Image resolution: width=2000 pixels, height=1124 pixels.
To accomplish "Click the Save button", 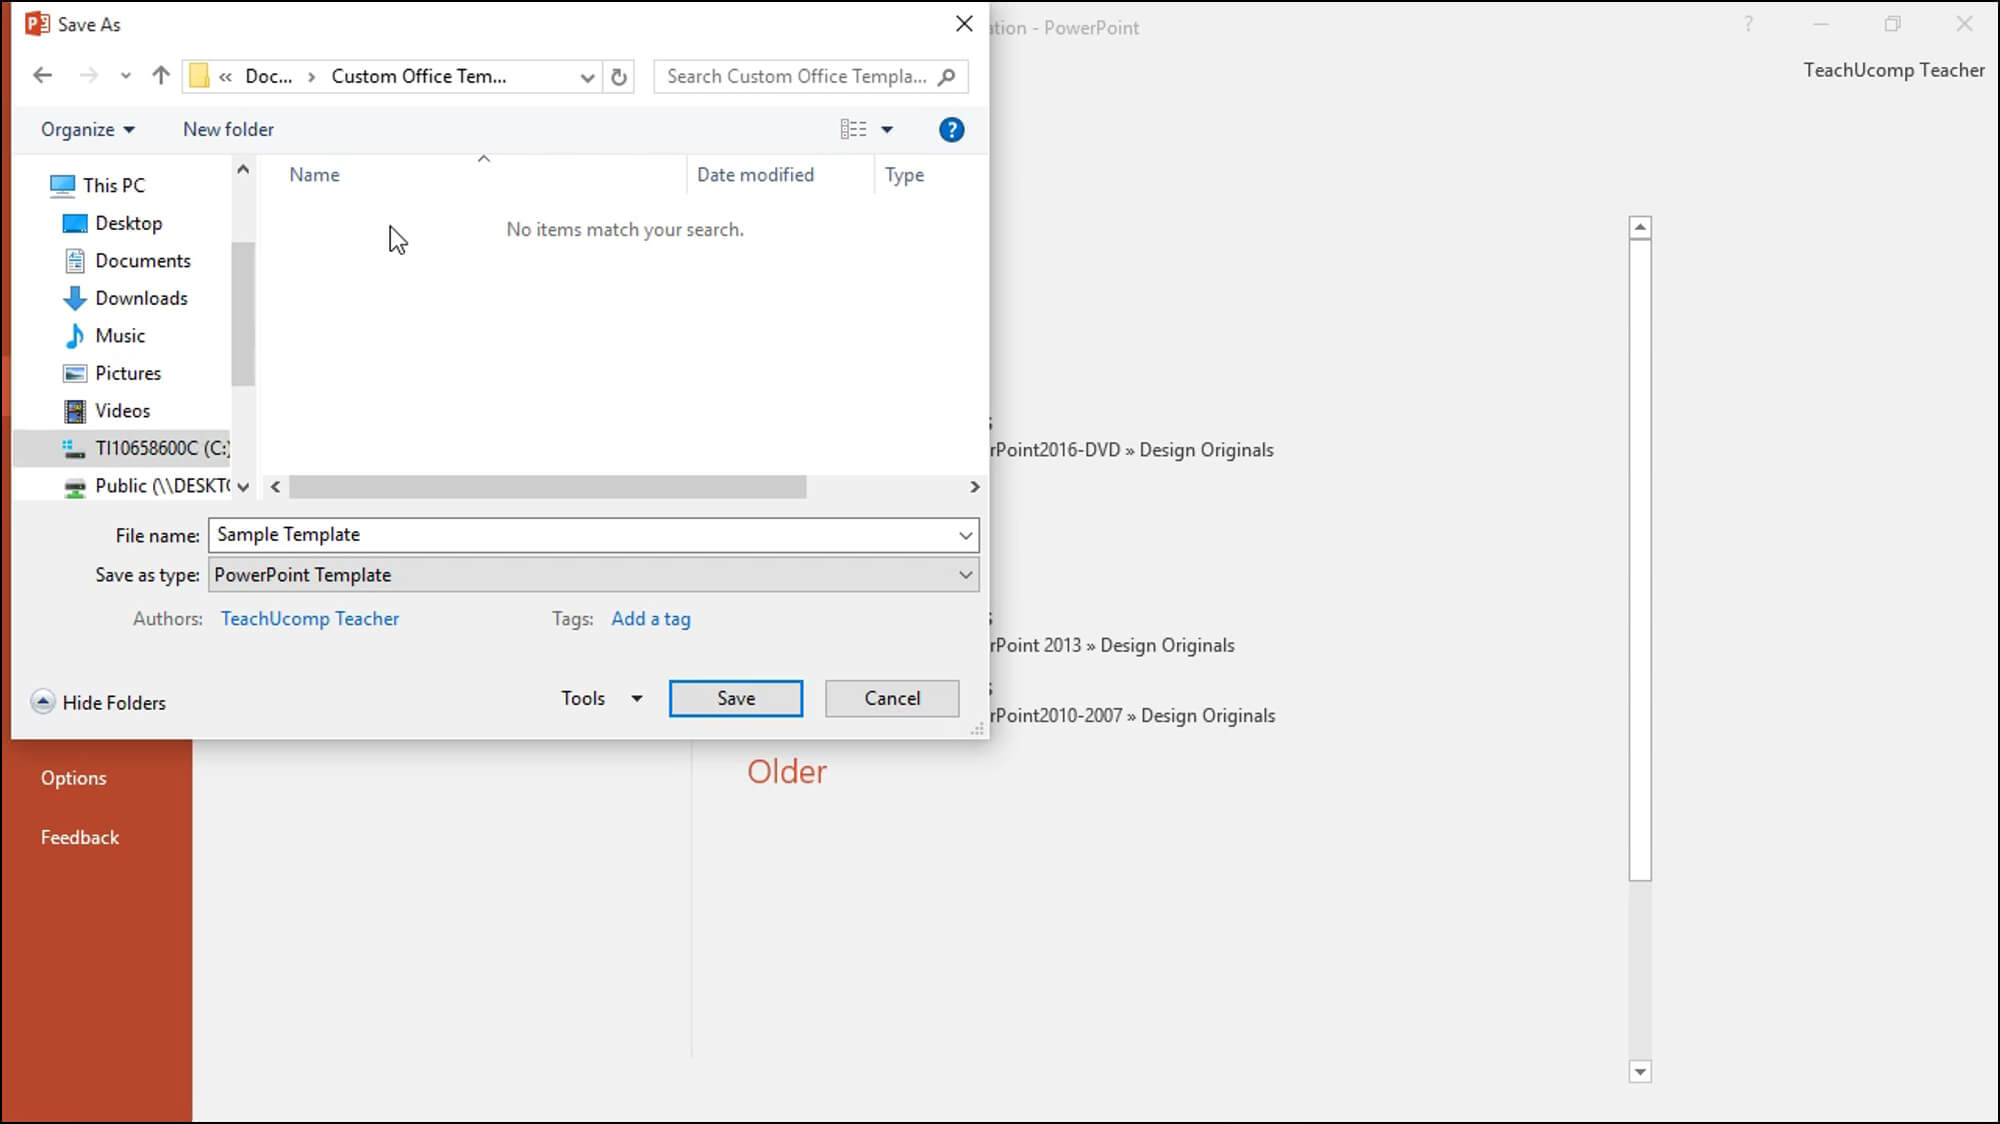I will pyautogui.click(x=735, y=698).
